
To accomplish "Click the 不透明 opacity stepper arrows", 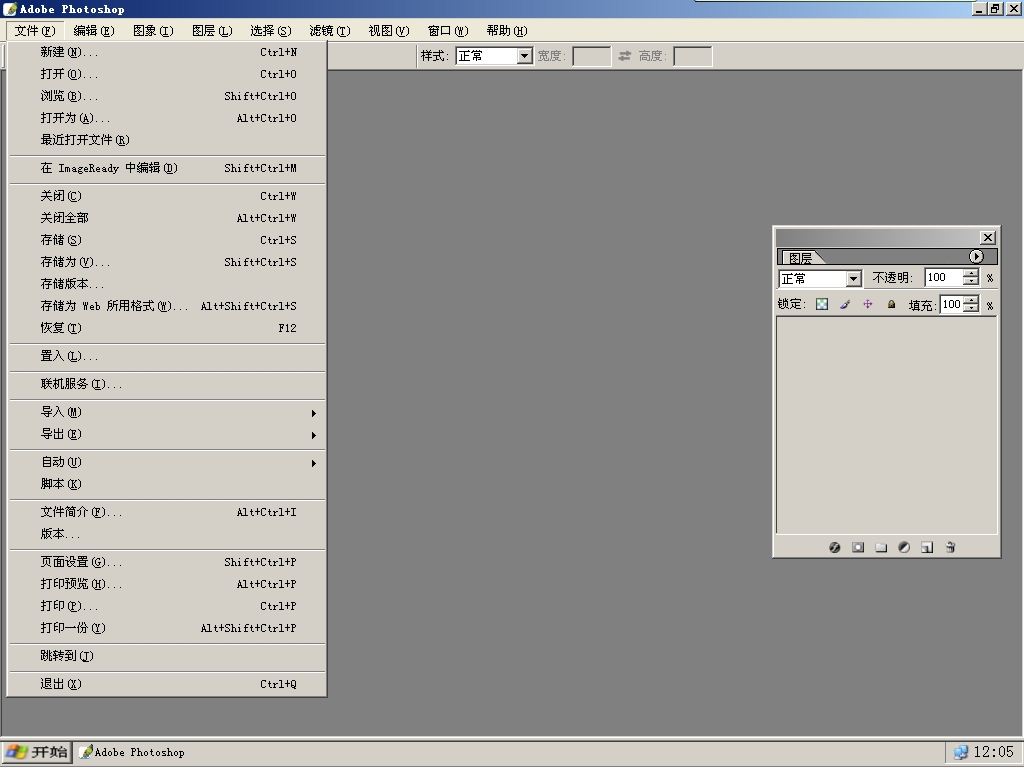I will pyautogui.click(x=971, y=278).
